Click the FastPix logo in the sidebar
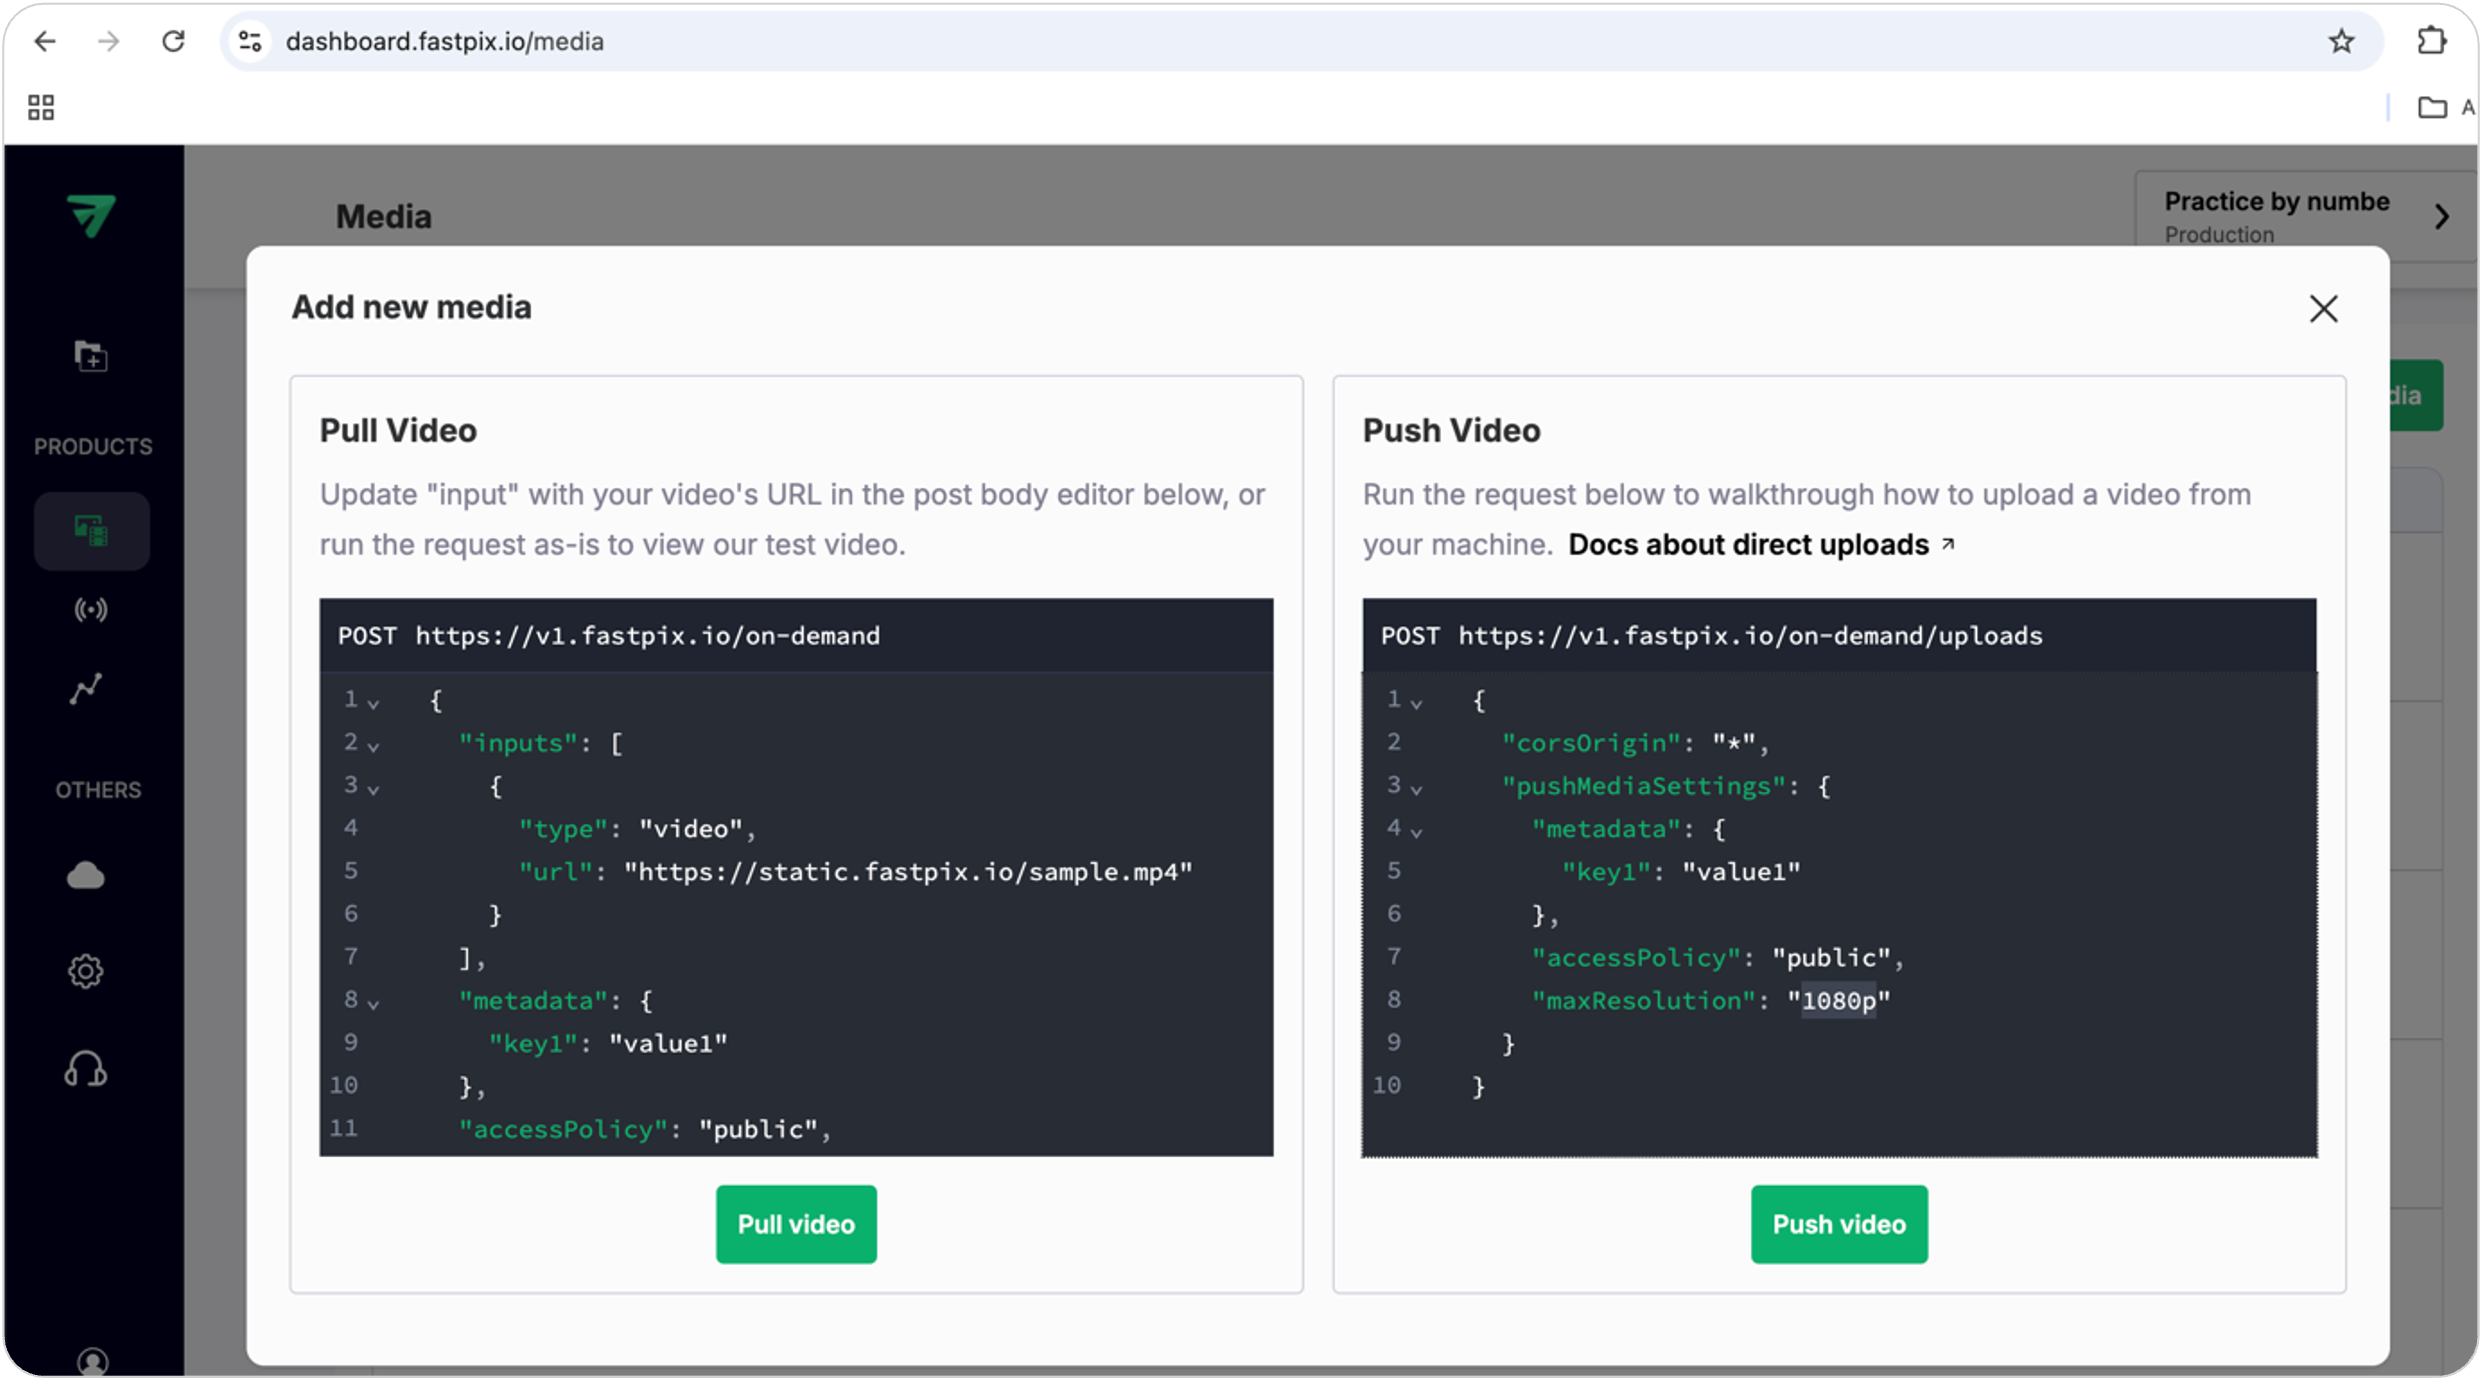2481x1381 pixels. point(91,215)
